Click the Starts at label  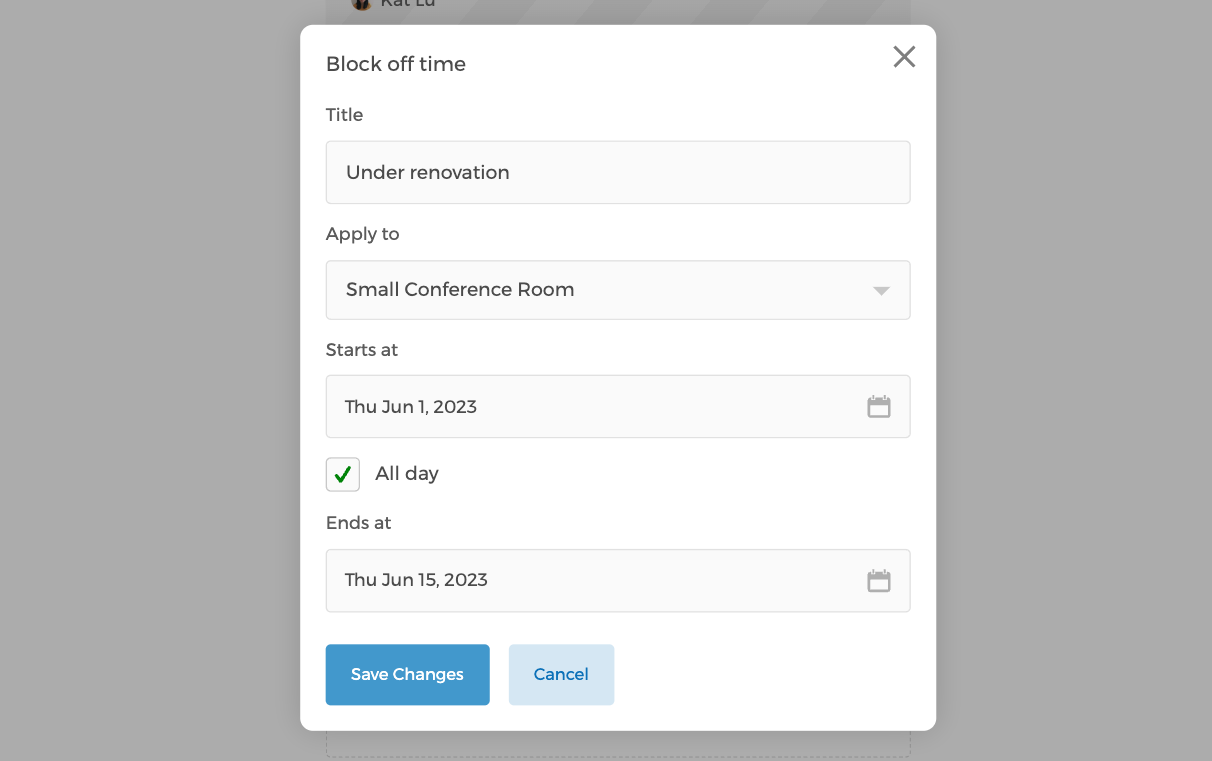pos(361,350)
